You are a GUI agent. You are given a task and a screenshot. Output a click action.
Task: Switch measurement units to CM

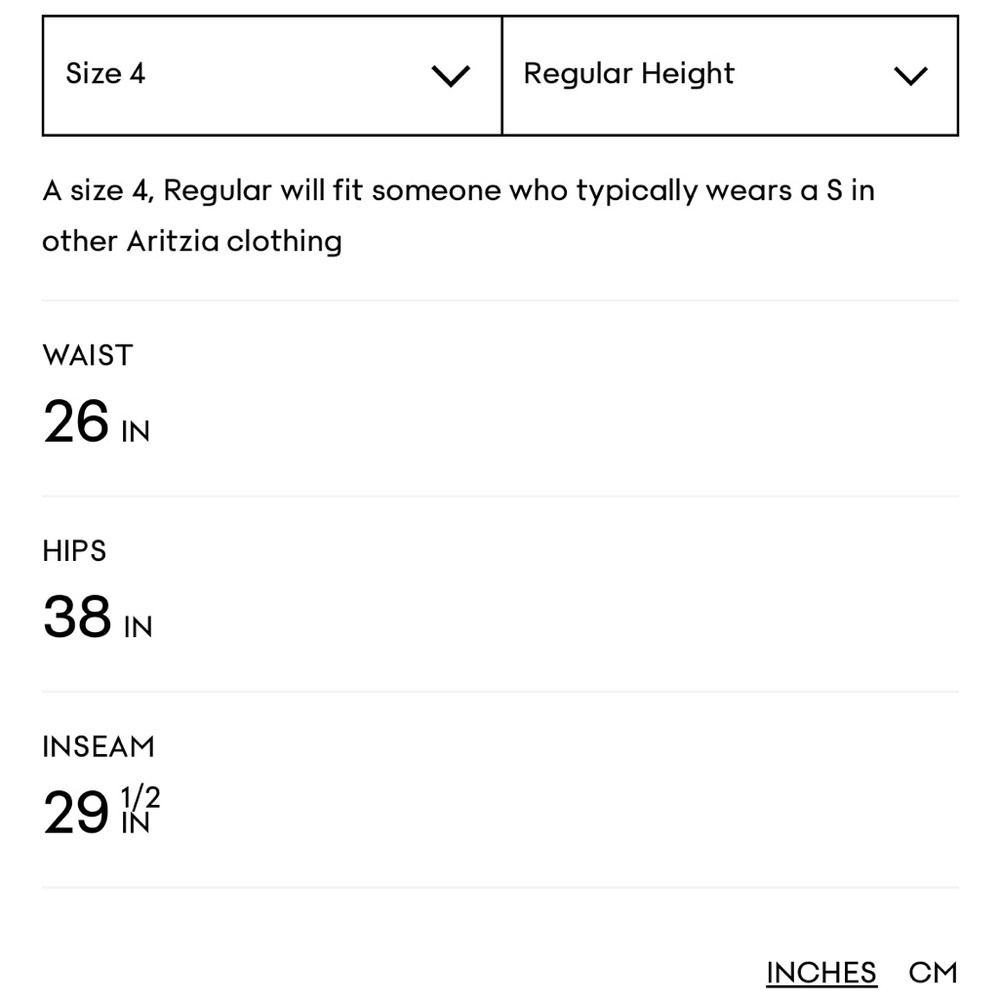coord(934,971)
